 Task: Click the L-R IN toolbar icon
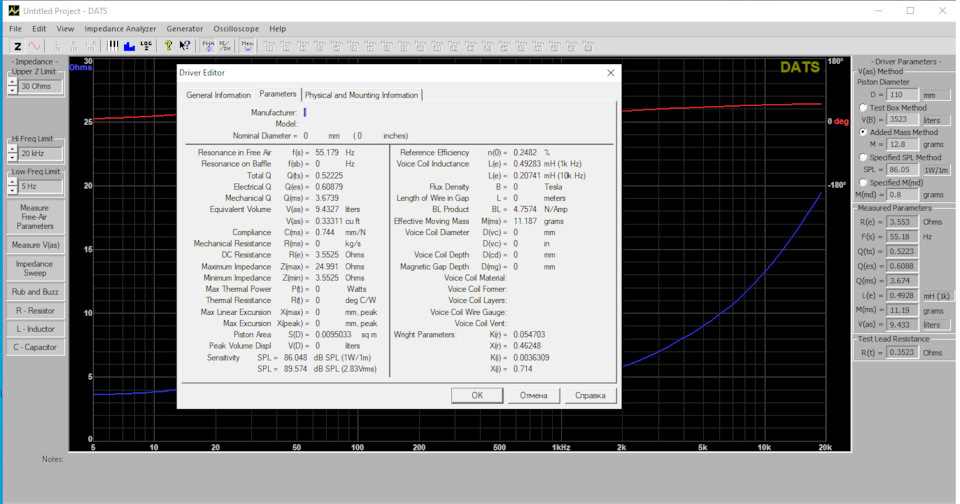[90, 46]
